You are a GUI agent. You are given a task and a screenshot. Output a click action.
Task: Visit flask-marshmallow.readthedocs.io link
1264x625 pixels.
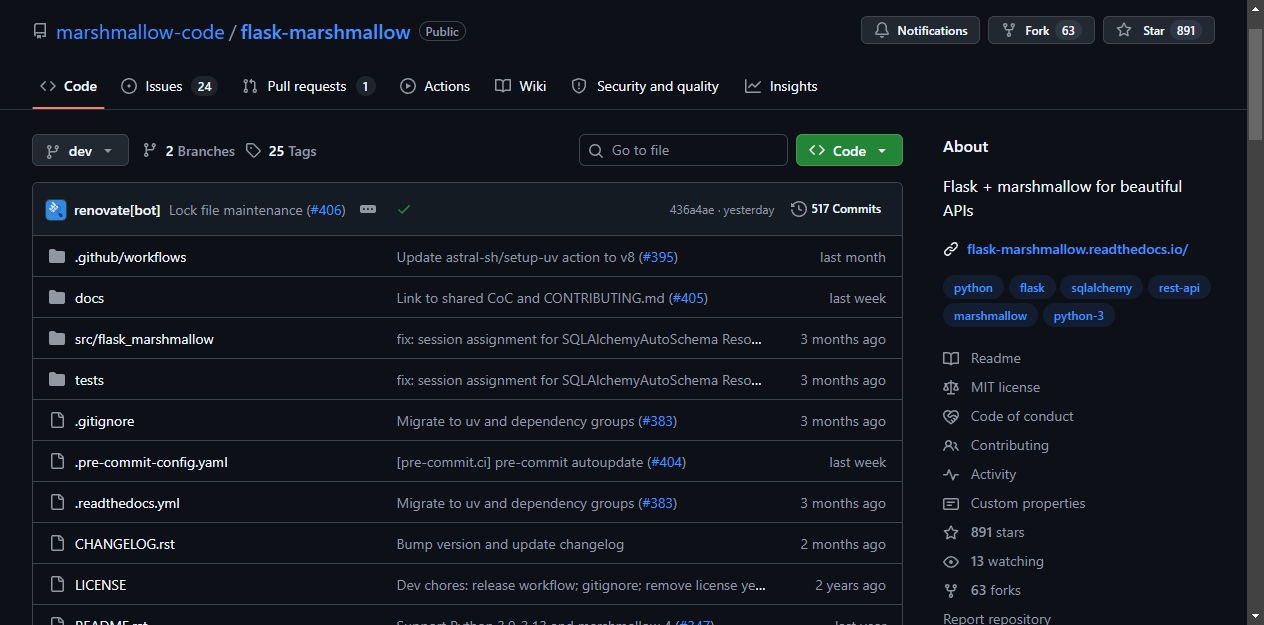[1077, 249]
